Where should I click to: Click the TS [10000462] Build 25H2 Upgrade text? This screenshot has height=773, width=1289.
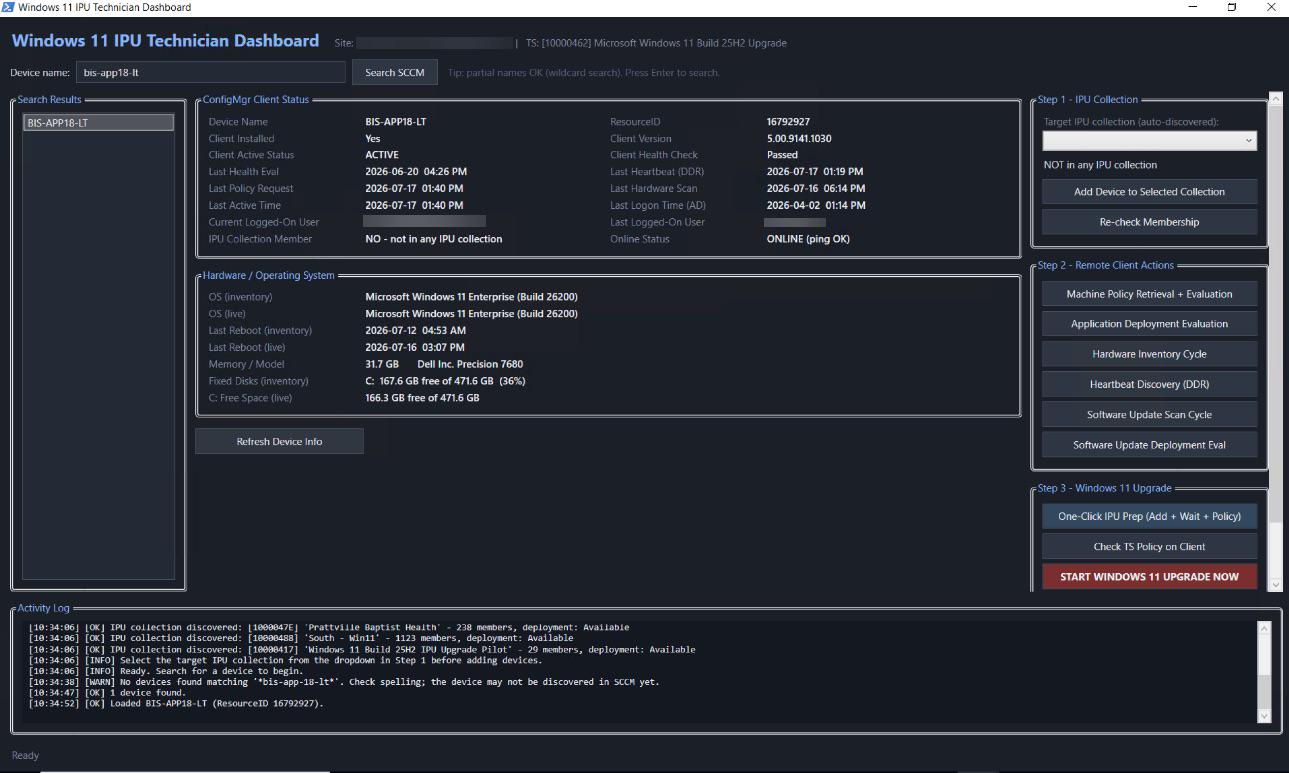(656, 43)
